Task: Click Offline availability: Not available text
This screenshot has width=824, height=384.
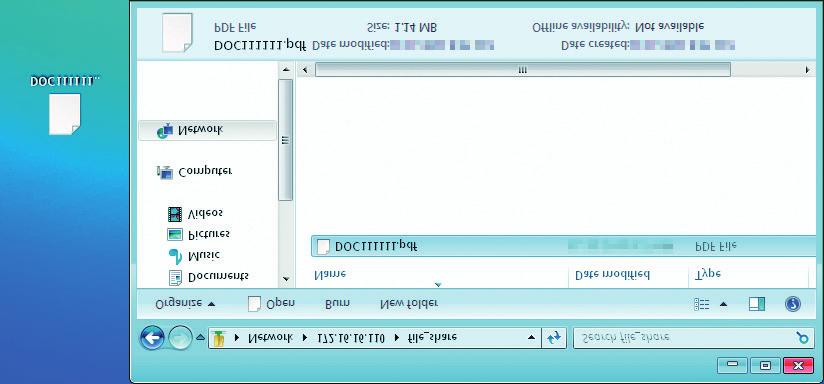Action: pyautogui.click(x=618, y=27)
